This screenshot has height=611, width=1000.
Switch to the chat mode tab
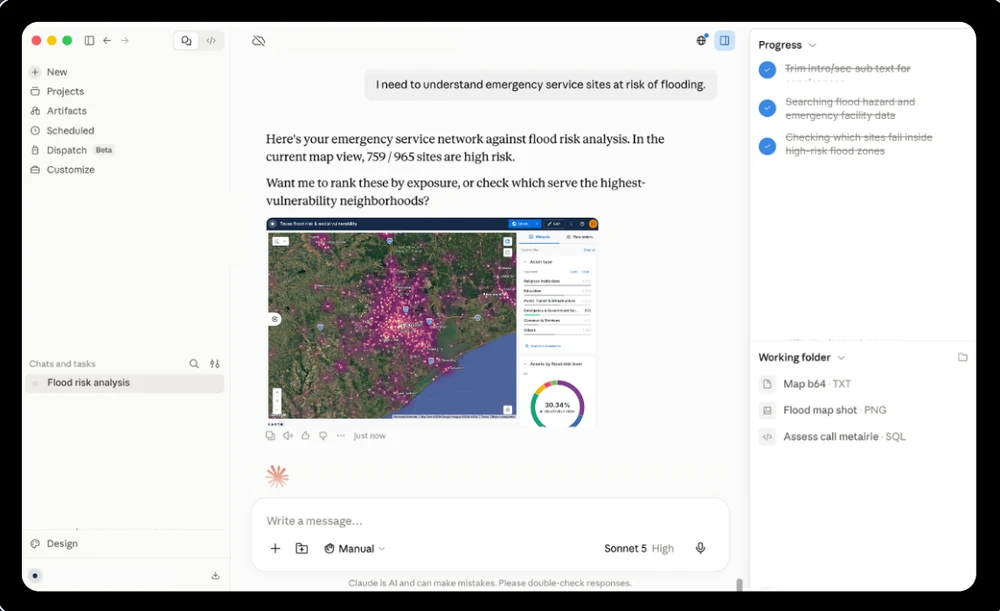[x=186, y=40]
